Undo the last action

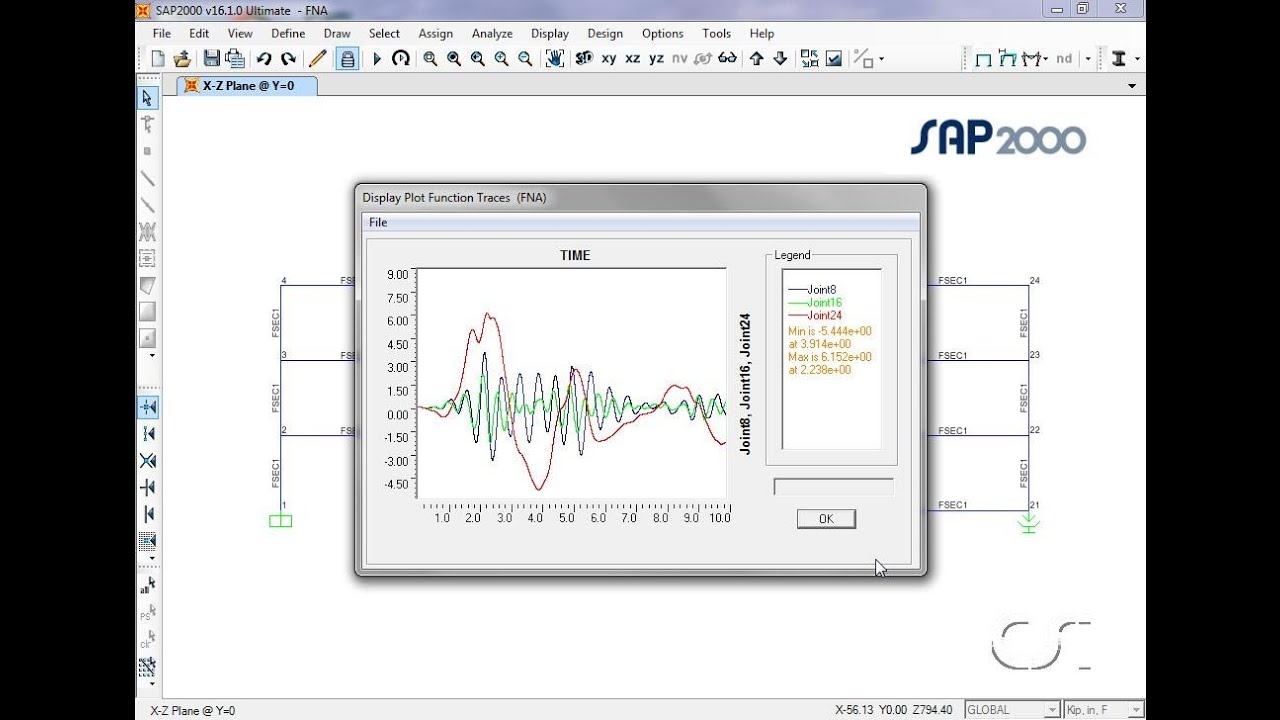264,59
